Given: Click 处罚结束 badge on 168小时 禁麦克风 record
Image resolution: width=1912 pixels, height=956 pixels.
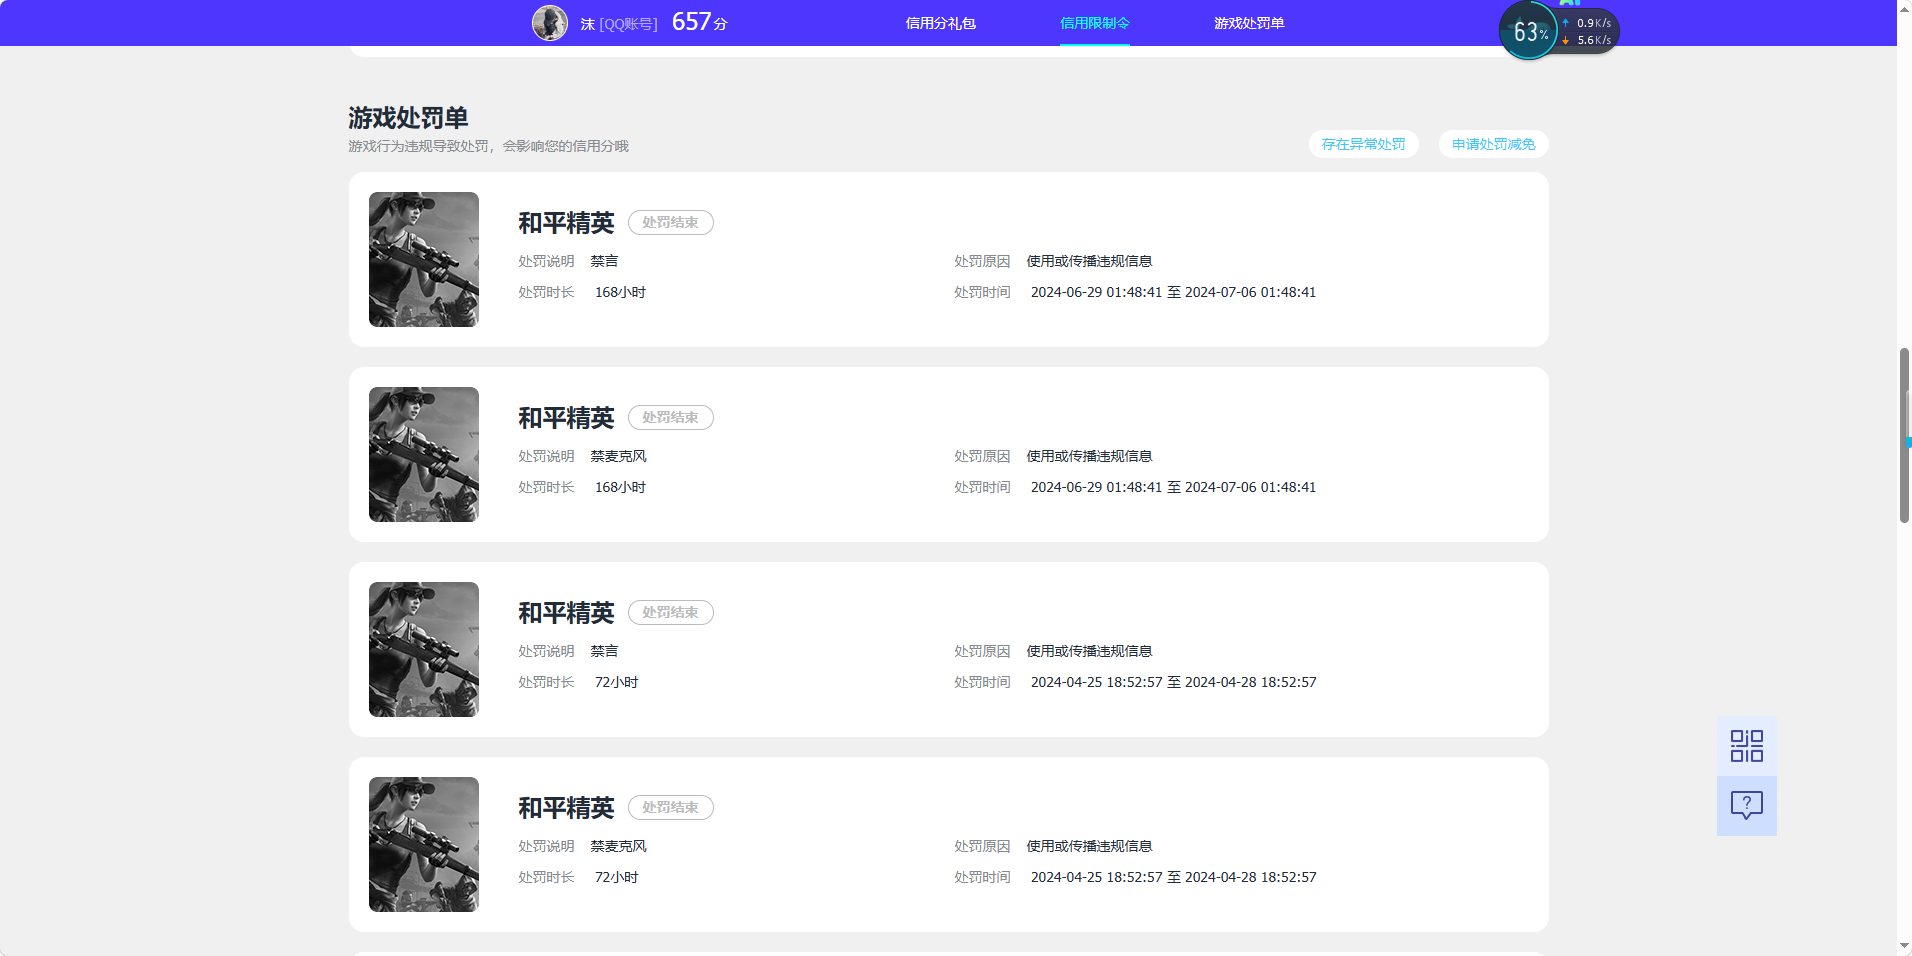Looking at the screenshot, I should pyautogui.click(x=670, y=417).
